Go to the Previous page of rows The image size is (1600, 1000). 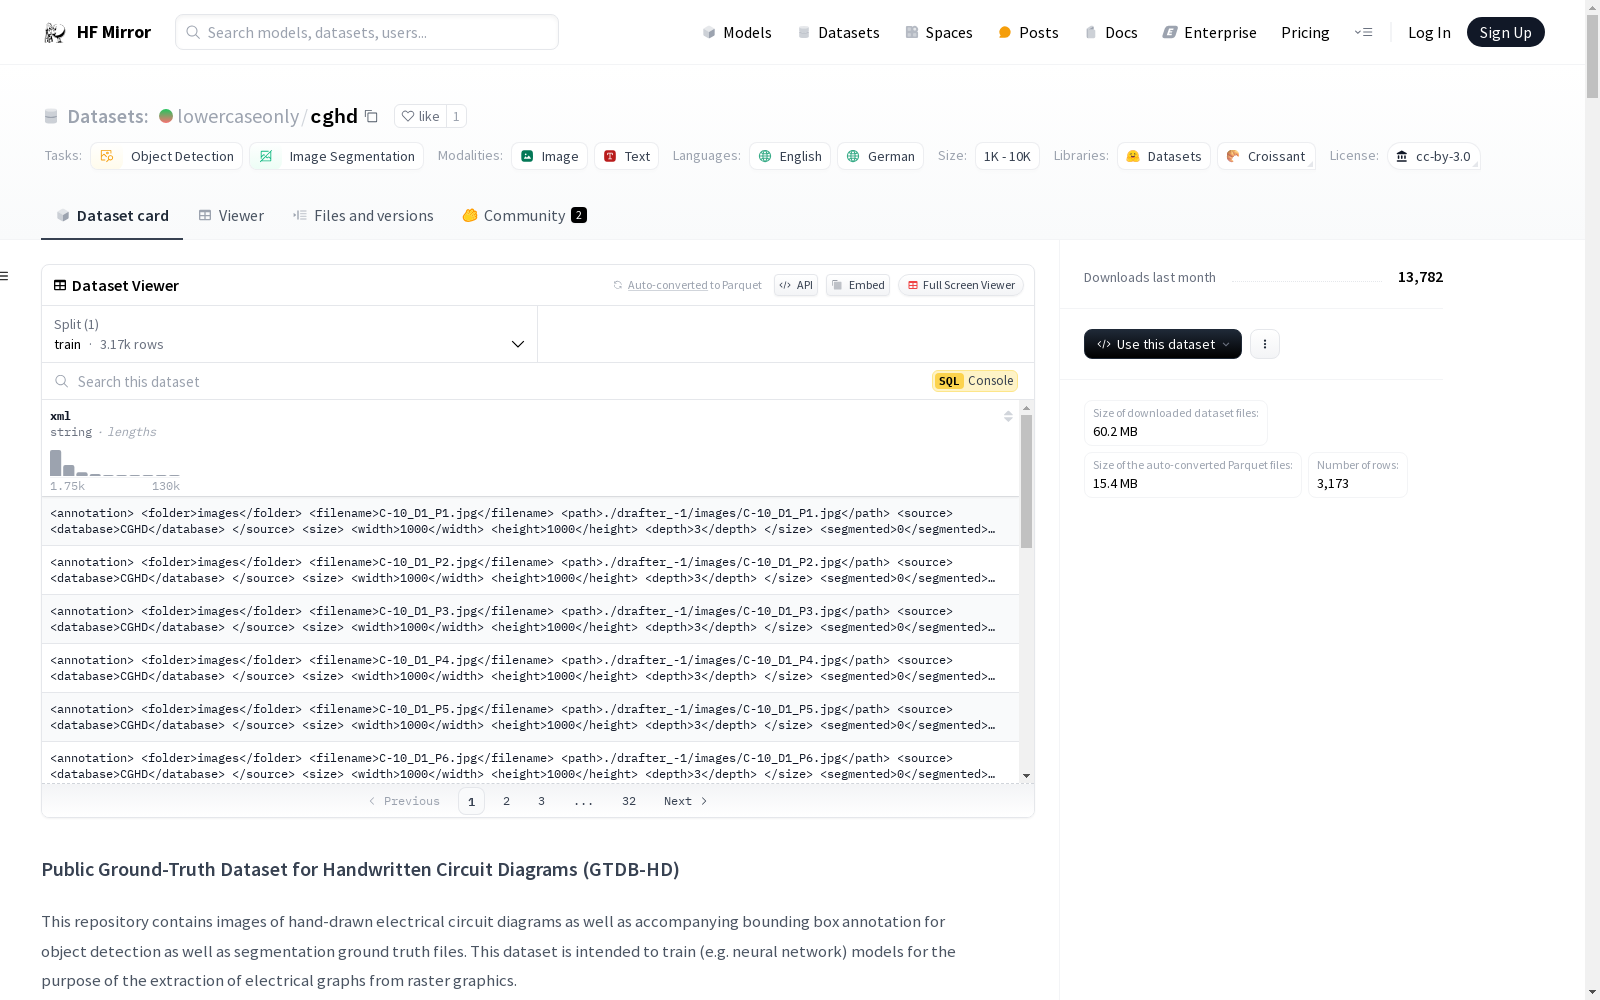pos(404,801)
